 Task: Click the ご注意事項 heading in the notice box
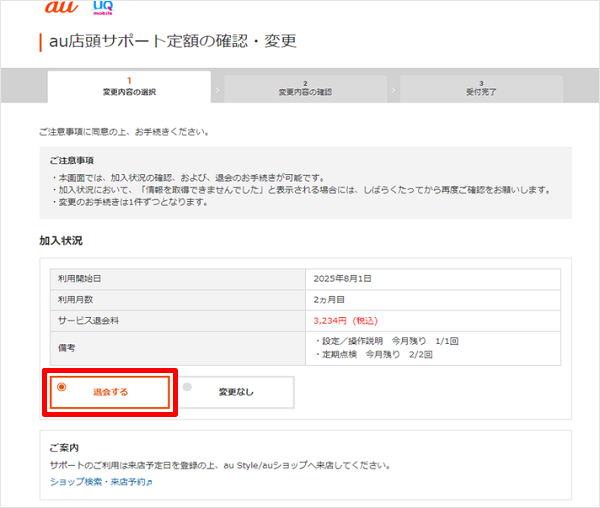coord(72,160)
